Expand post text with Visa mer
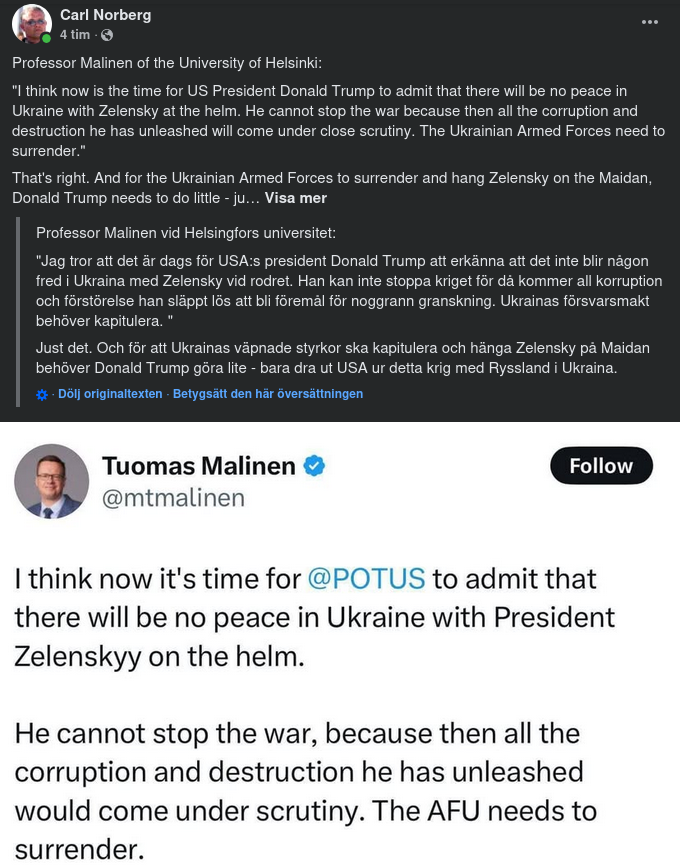The image size is (680, 866). 296,198
